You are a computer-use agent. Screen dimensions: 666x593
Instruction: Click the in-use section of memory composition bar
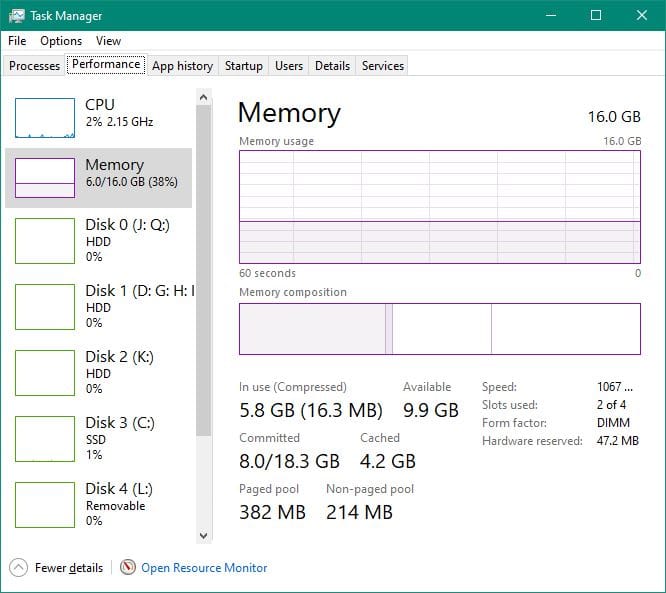coord(312,329)
